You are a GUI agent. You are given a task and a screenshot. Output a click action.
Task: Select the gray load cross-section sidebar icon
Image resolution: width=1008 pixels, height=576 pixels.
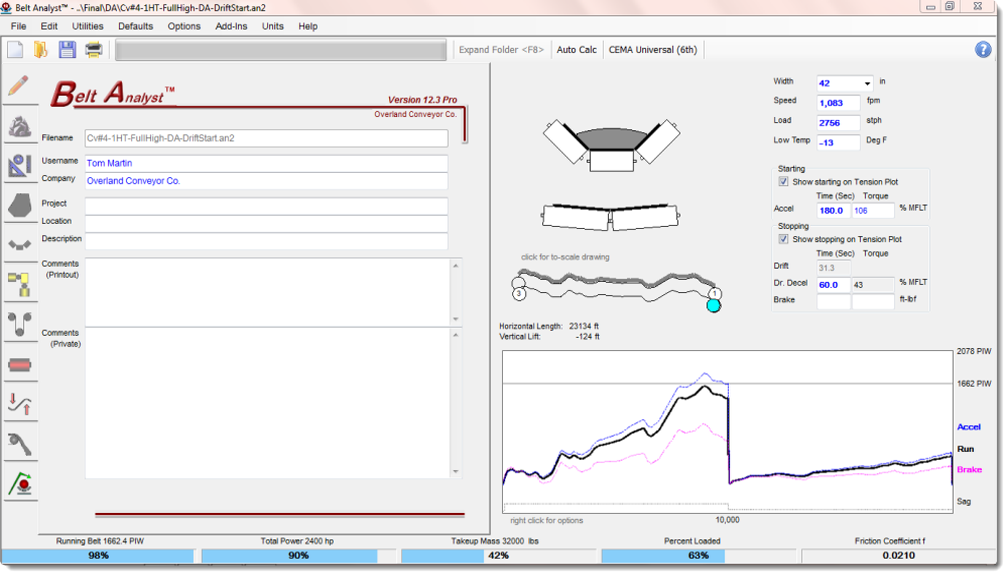[20, 206]
